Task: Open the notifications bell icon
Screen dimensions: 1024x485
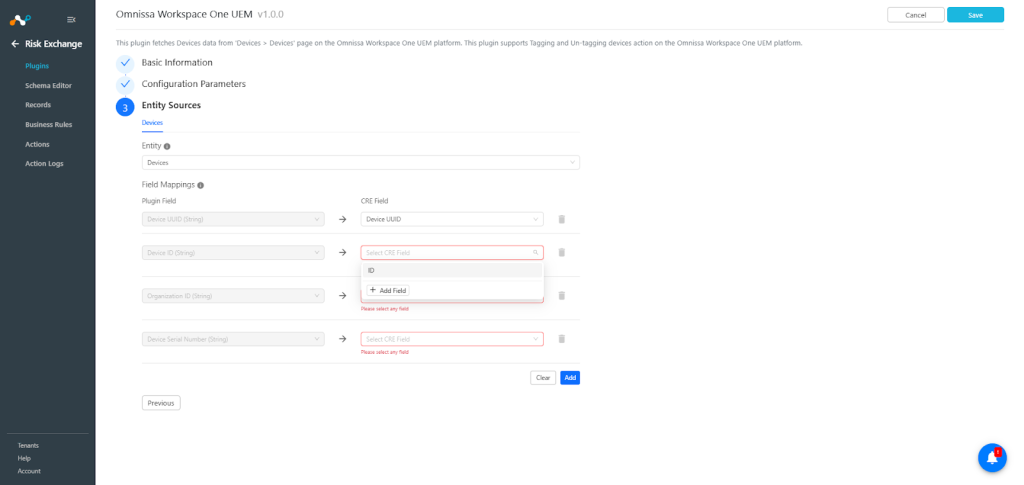Action: tap(992, 458)
